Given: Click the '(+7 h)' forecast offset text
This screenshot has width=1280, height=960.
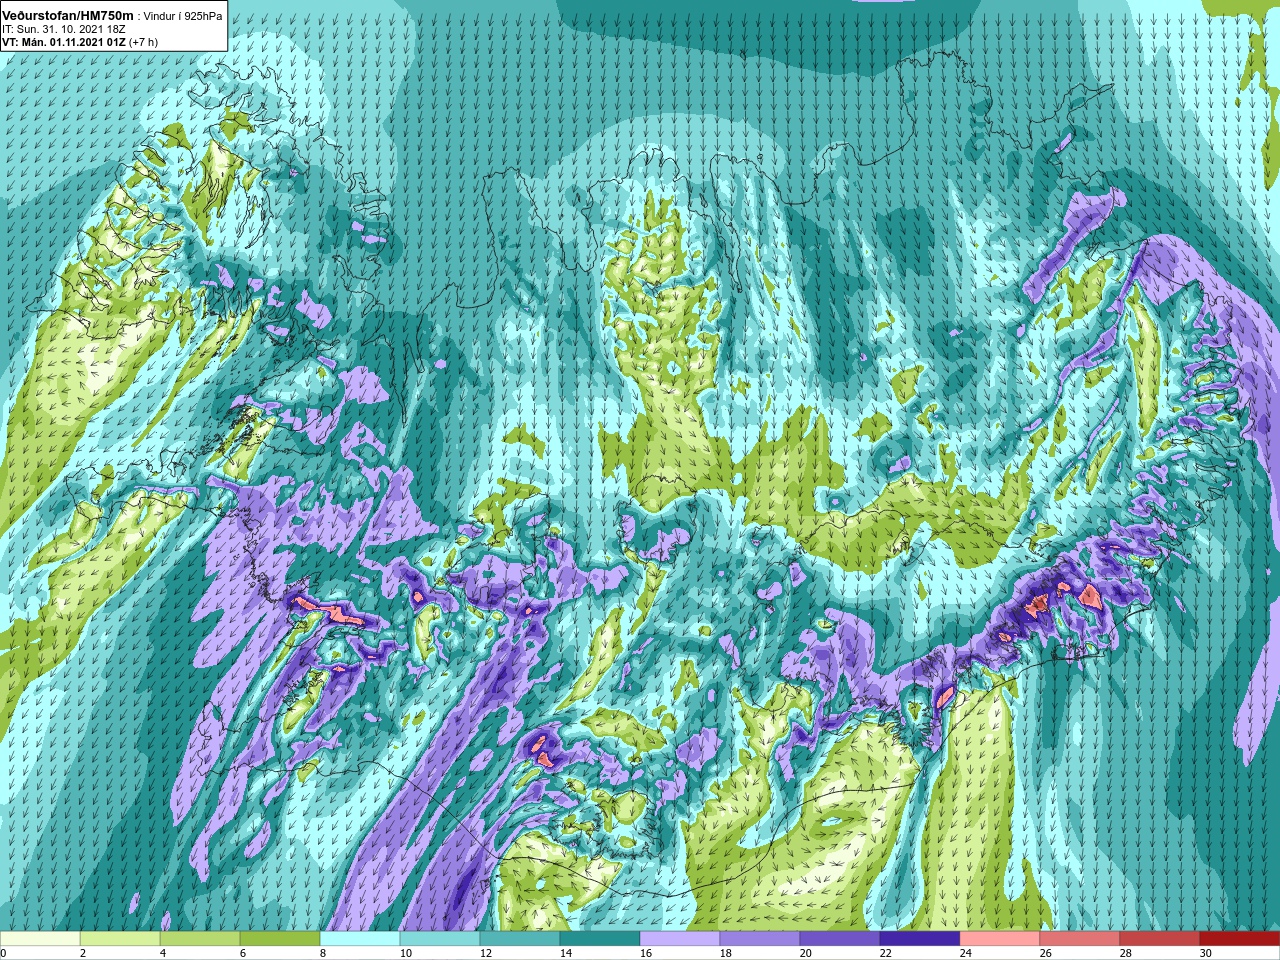Looking at the screenshot, I should pyautogui.click(x=143, y=43).
